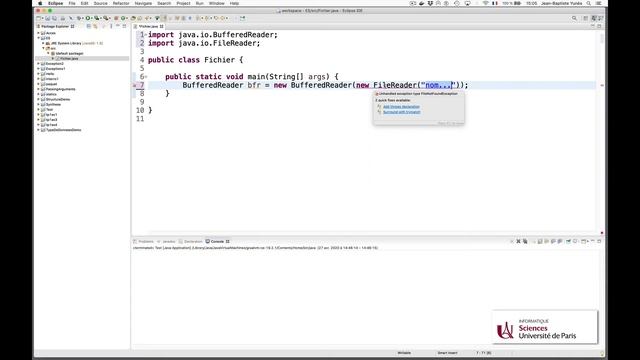640x360 pixels.
Task: Click the Surround with try/catch quick fix
Action: pyautogui.click(x=402, y=112)
